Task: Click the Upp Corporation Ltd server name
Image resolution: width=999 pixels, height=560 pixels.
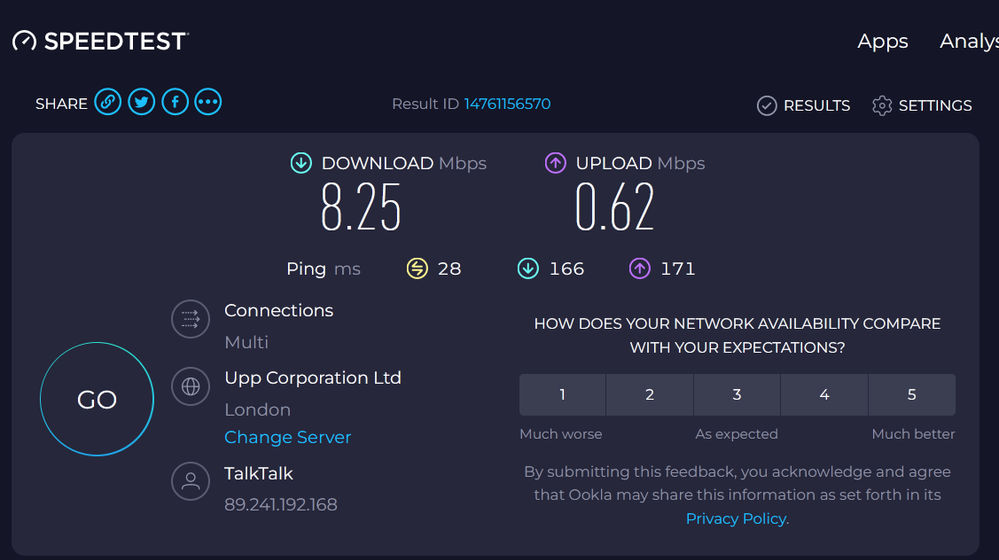Action: tap(313, 378)
